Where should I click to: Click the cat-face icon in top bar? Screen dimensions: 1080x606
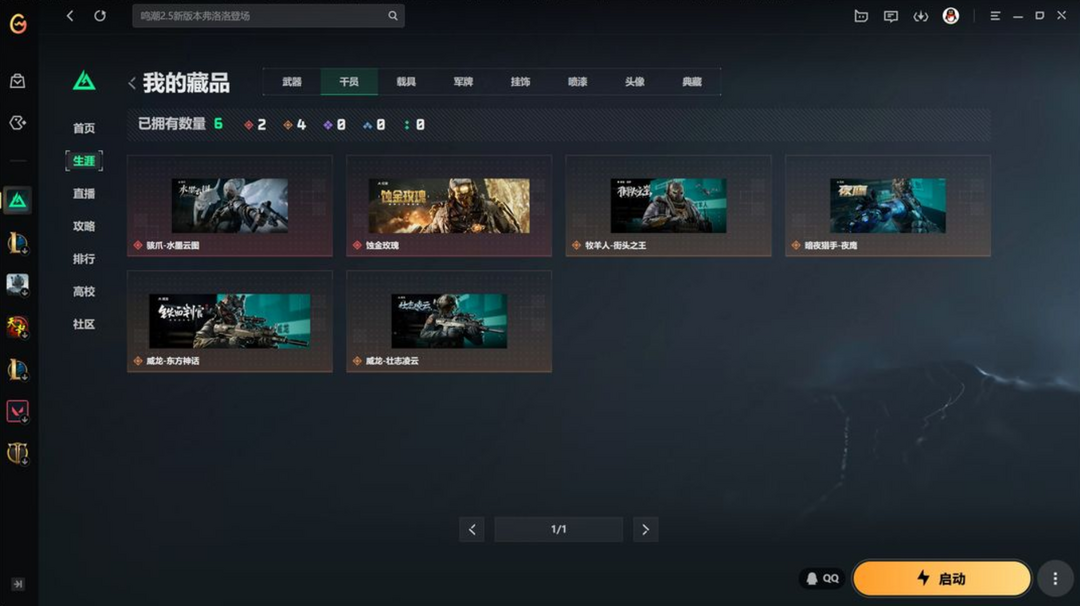861,16
